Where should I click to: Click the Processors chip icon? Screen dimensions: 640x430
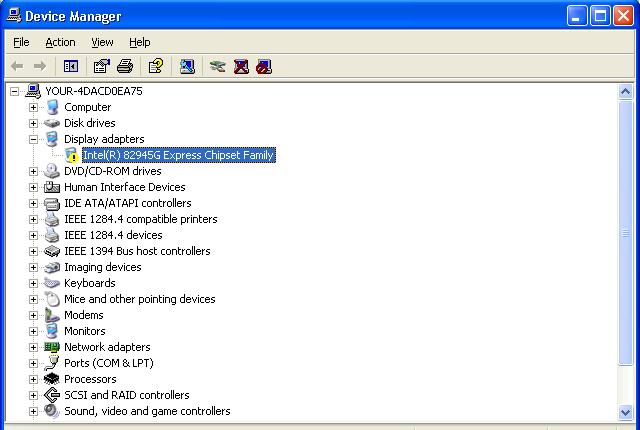(52, 379)
